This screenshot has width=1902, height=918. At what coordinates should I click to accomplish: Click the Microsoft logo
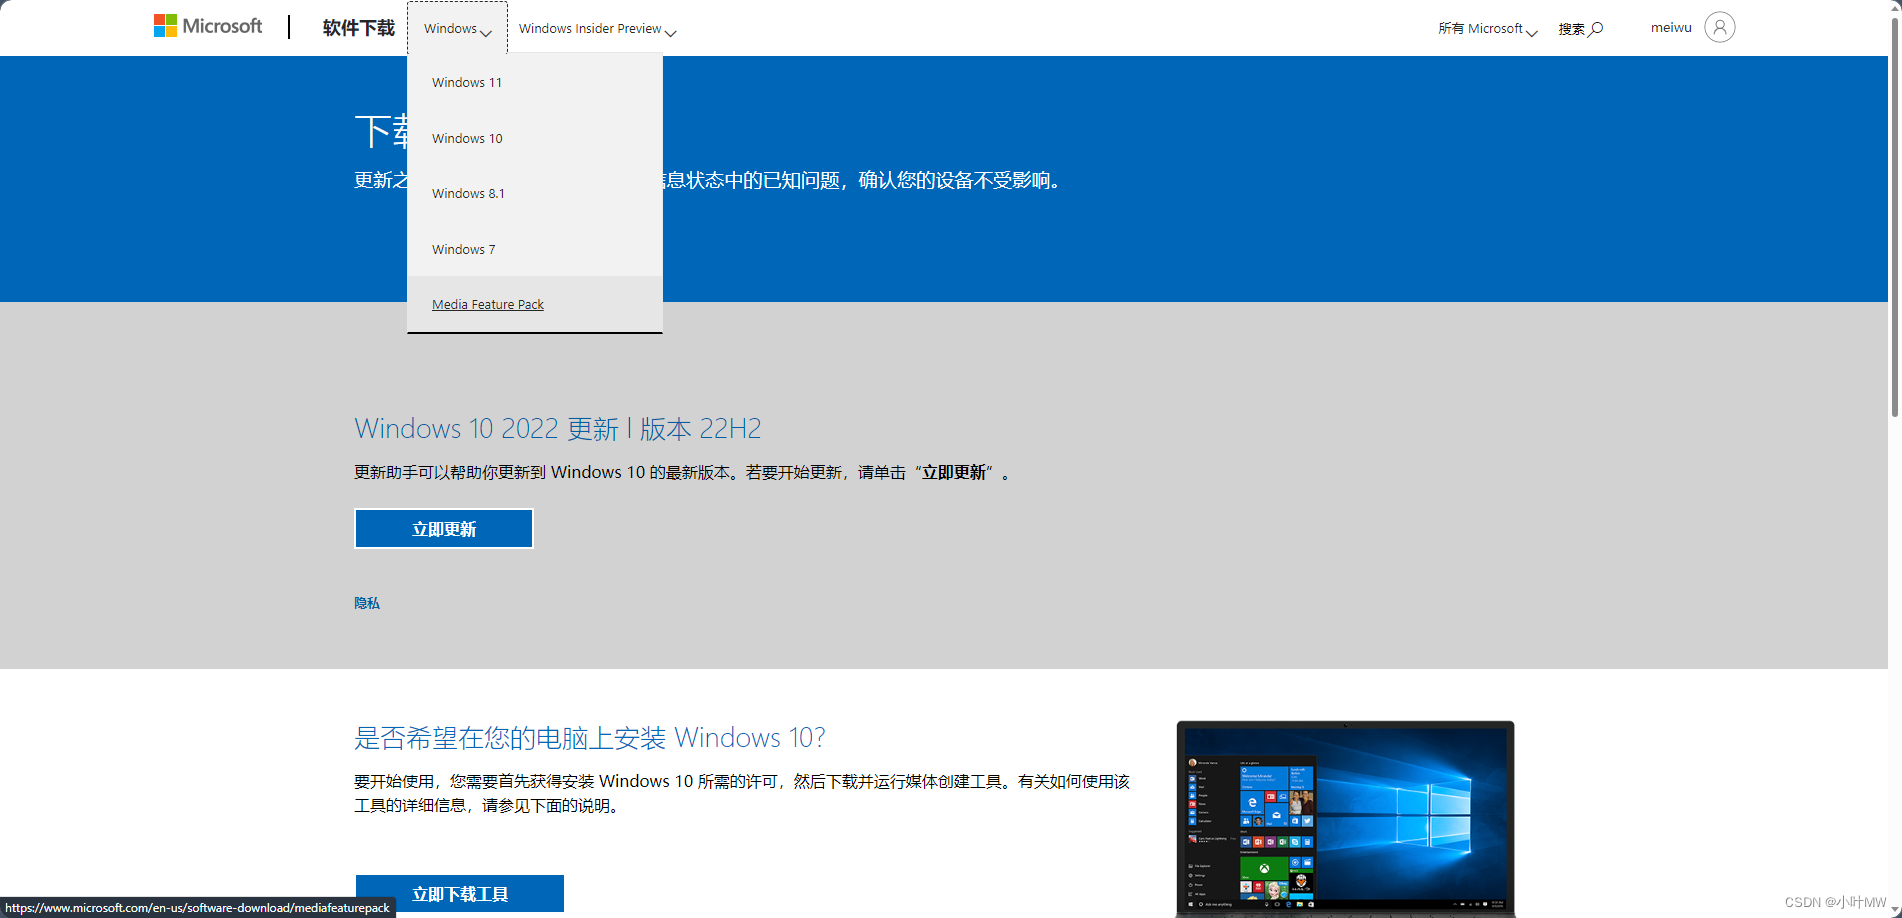point(208,26)
